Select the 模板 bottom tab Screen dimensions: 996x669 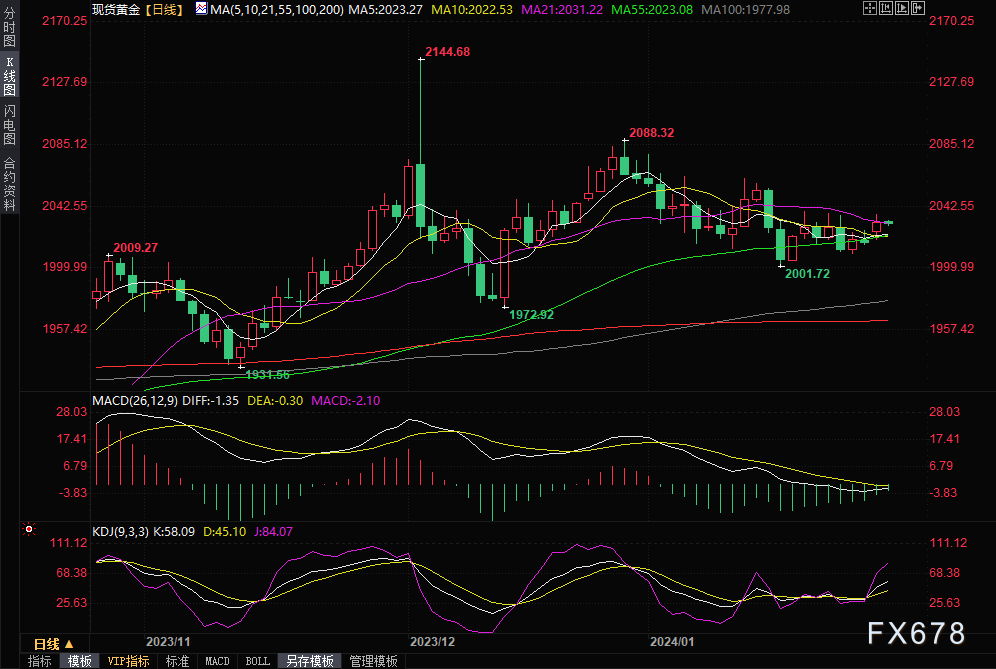coord(79,661)
